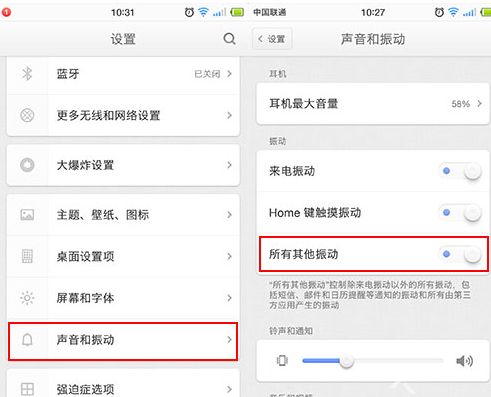This screenshot has height=397, width=491.
Task: Click the 强迫症选项 grid icon
Action: 27,389
